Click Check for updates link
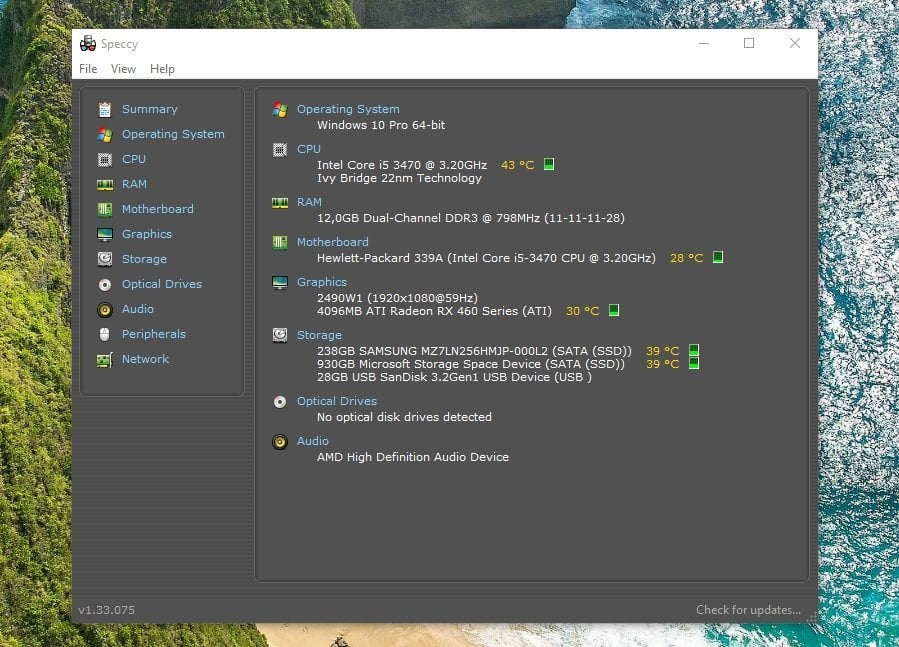This screenshot has width=899, height=647. [x=748, y=610]
